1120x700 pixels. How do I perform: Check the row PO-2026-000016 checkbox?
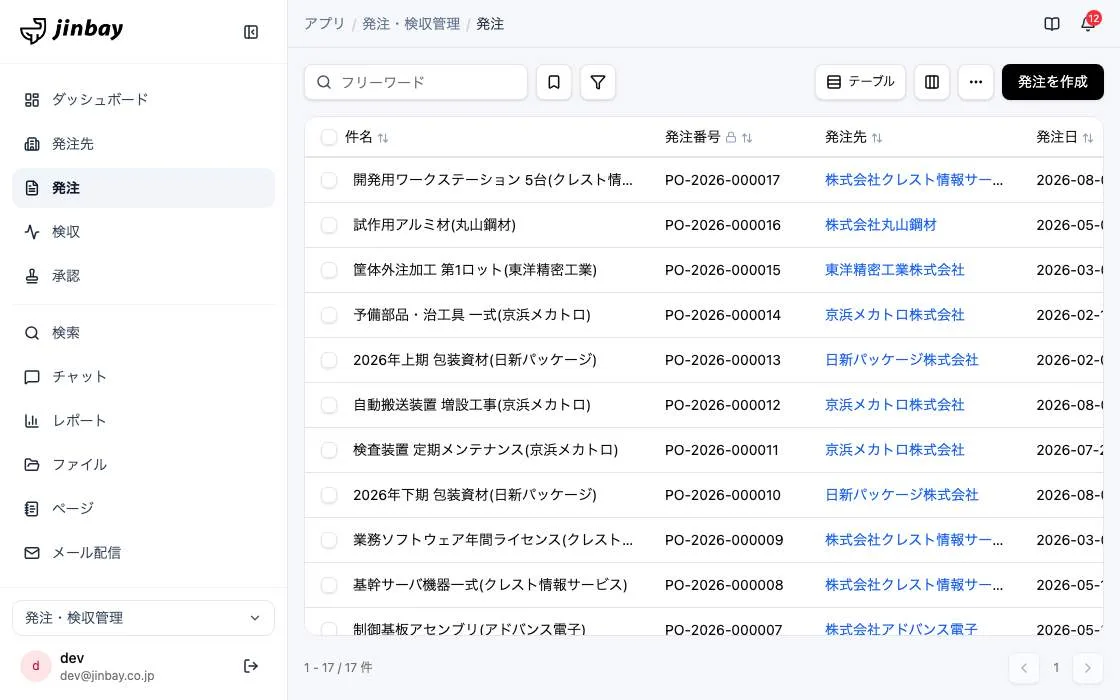(329, 225)
